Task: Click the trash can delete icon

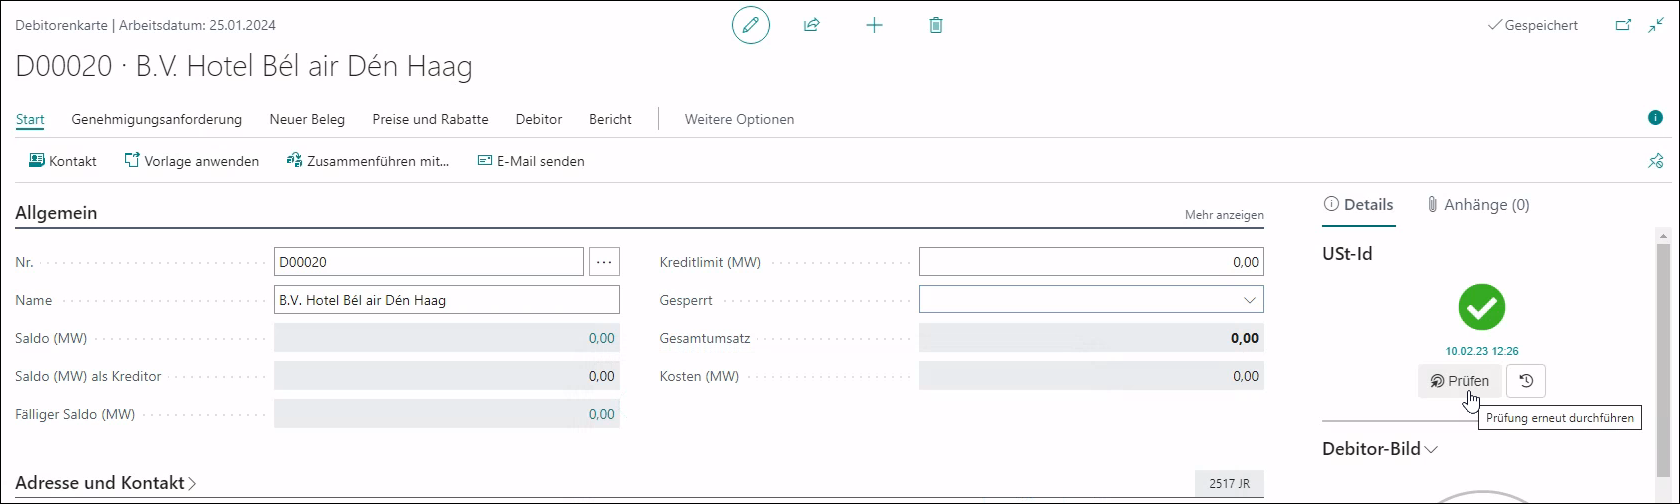Action: pyautogui.click(x=936, y=25)
